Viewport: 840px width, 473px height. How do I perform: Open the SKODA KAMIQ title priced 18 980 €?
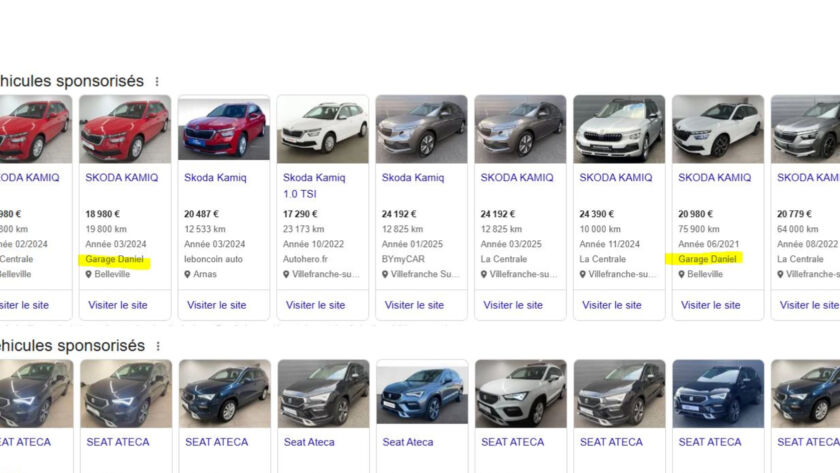pos(122,177)
